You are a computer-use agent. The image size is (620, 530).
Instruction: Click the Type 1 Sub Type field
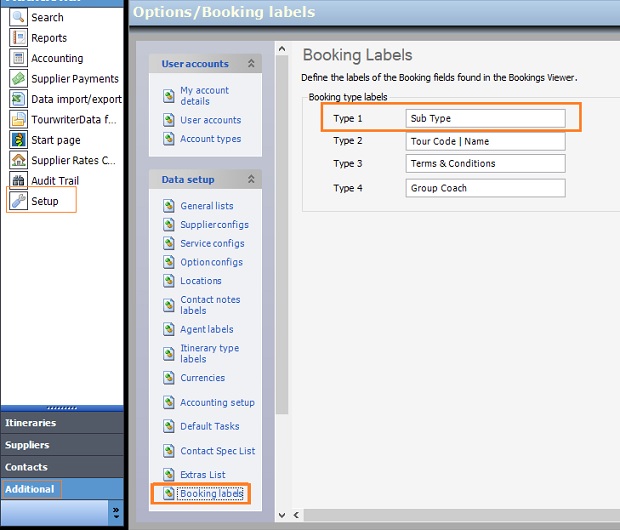(x=486, y=118)
